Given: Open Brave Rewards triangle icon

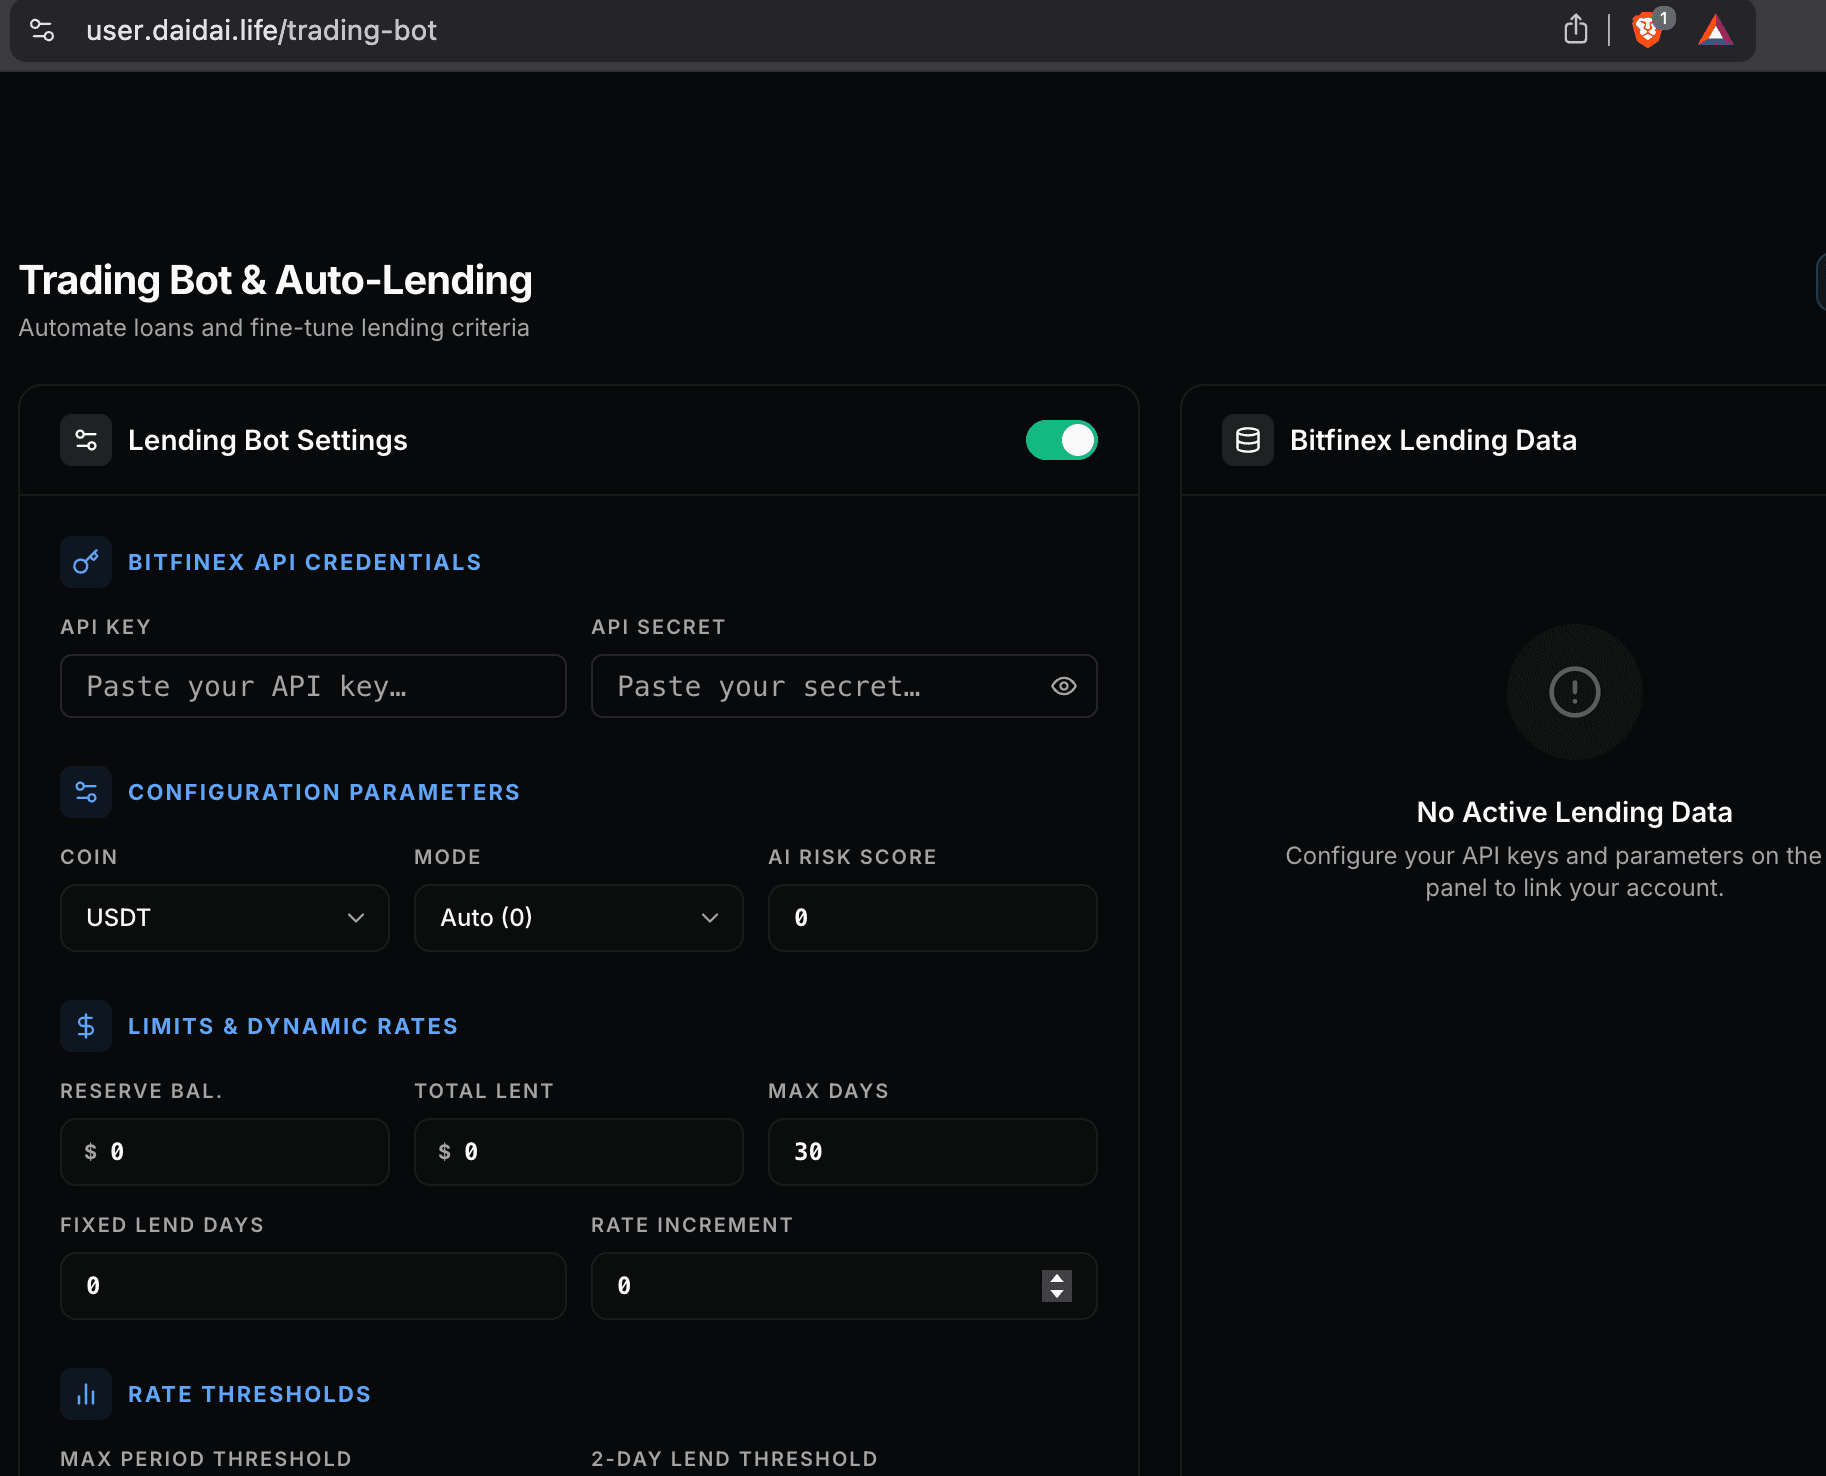Looking at the screenshot, I should point(1715,30).
